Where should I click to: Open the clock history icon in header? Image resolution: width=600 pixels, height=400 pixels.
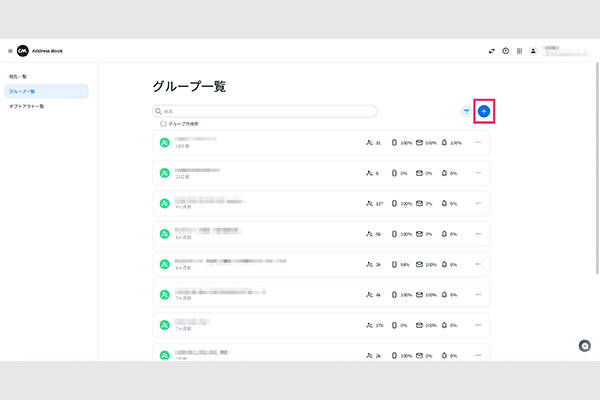tap(505, 50)
